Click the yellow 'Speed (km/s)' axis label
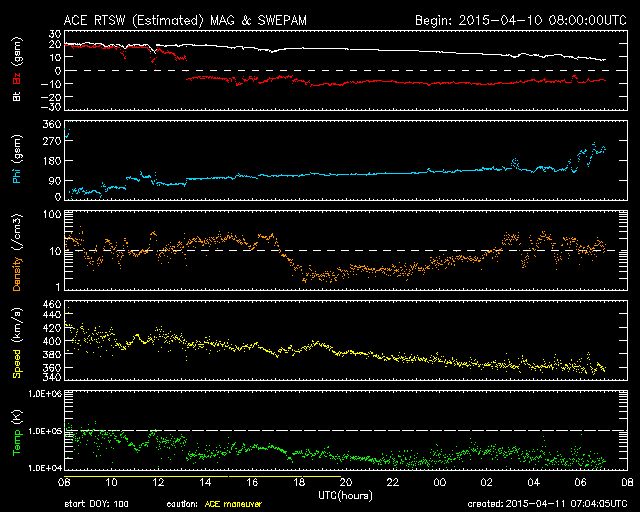This screenshot has height=512, width=640. [17, 343]
